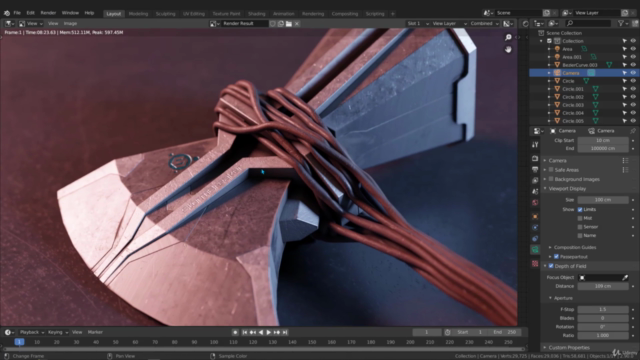
Task: Open the Blender logo menu
Action: (7, 13)
